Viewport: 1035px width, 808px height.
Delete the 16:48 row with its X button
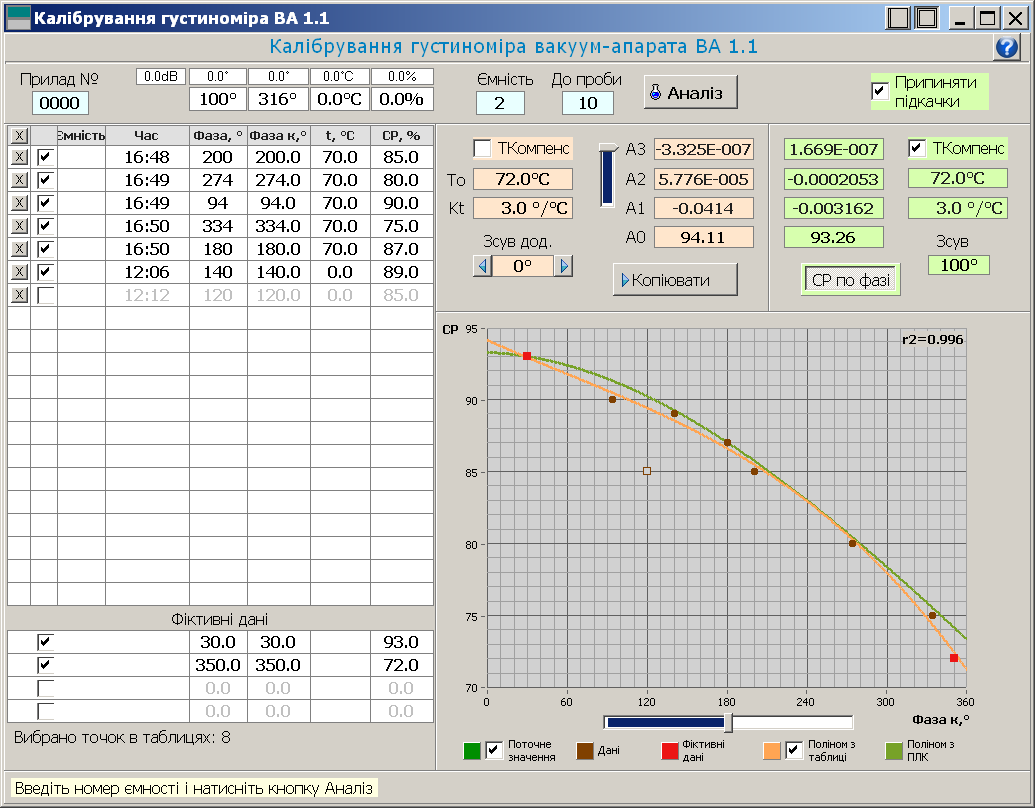click(18, 157)
